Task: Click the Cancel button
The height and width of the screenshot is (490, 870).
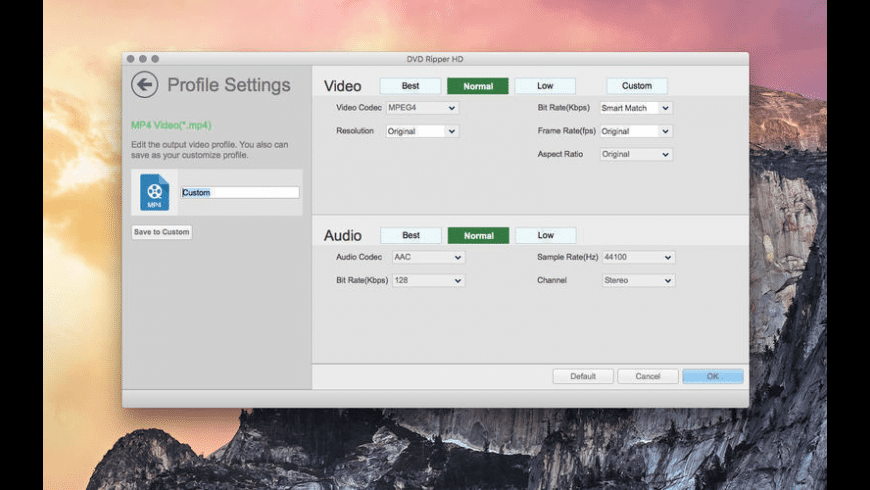Action: (648, 376)
